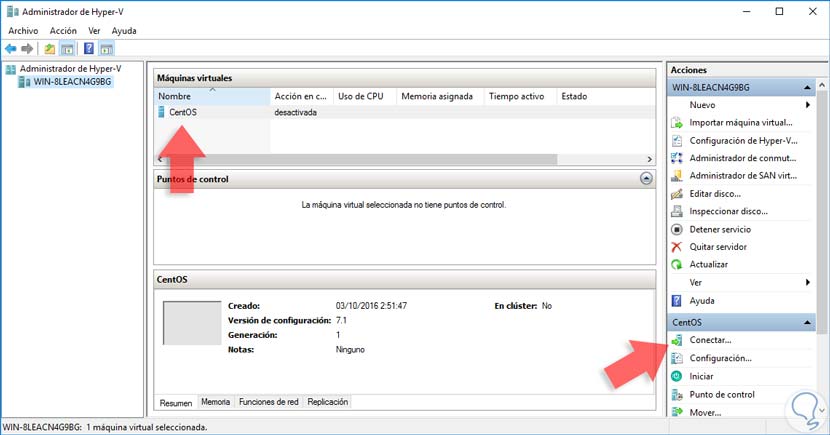
Task: Click the Forward arrow toolbar icon
Action: (x=27, y=49)
